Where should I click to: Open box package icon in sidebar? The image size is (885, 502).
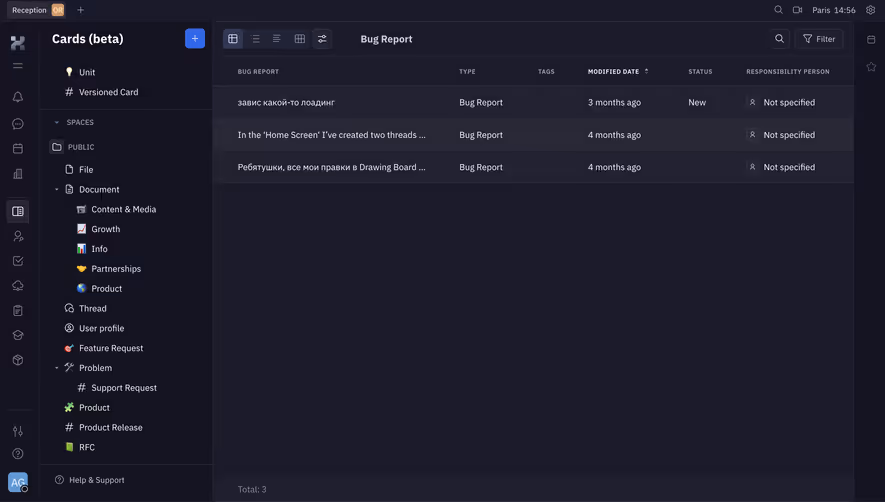(x=18, y=360)
